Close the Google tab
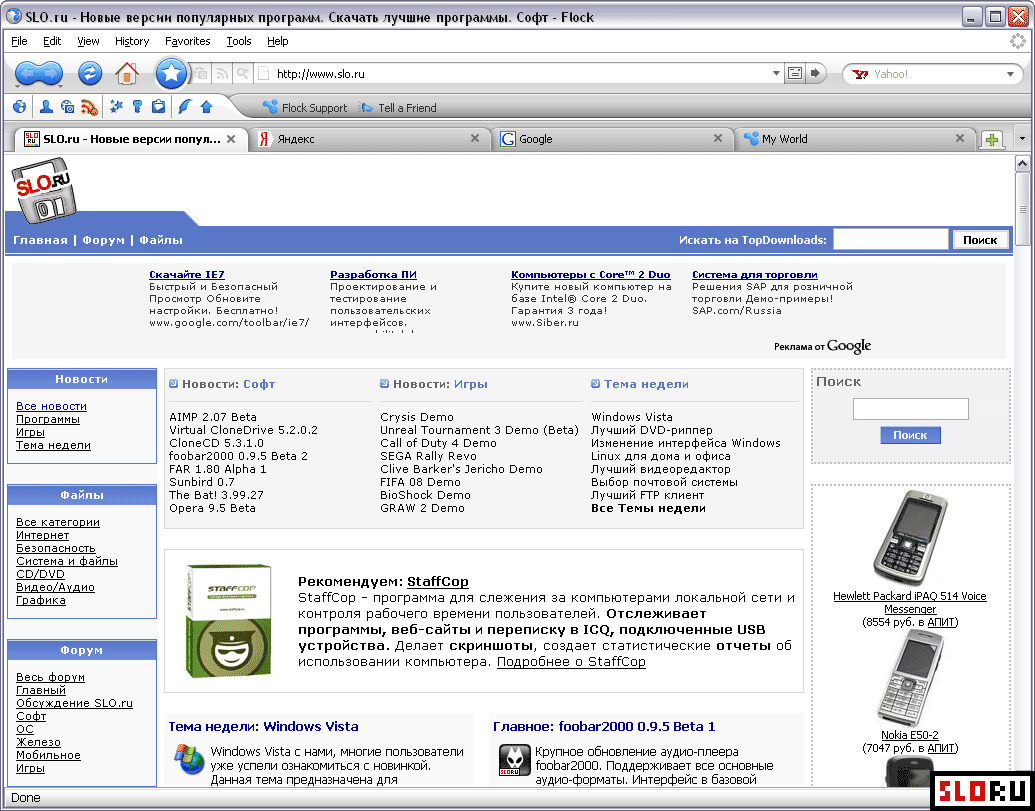Viewport: 1035px width, 811px height. [718, 139]
